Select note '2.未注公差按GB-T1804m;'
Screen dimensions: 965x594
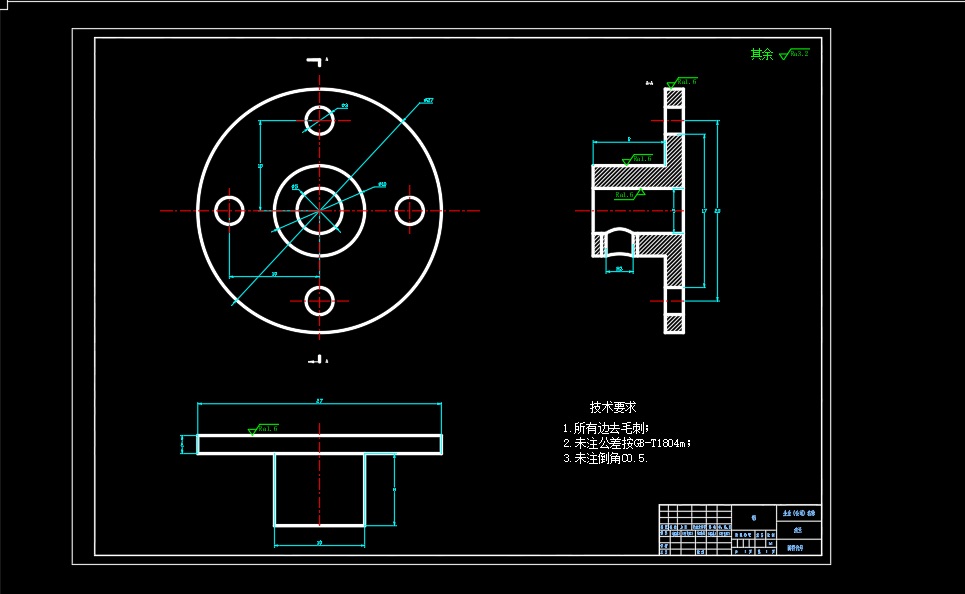627,443
